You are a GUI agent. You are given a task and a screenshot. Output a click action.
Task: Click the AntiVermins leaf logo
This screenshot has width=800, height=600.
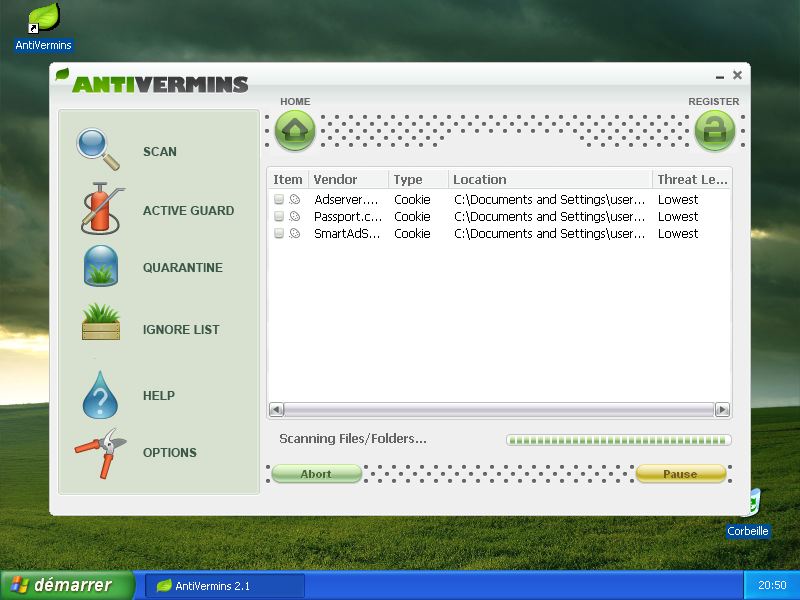click(62, 74)
